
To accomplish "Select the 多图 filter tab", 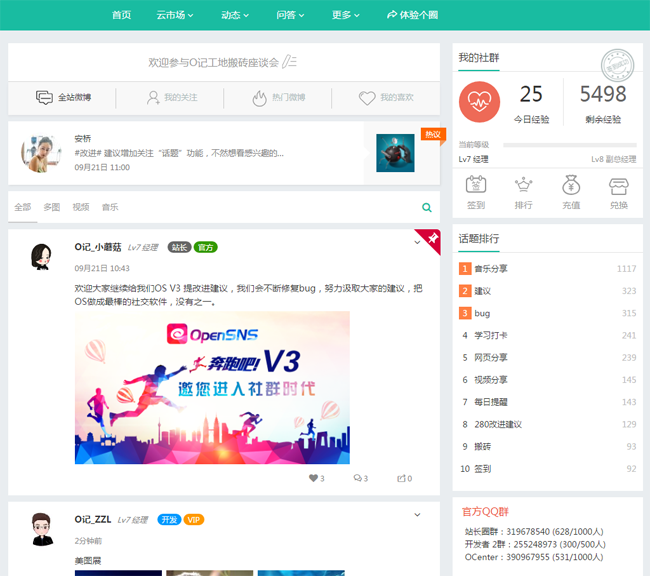I will [52, 207].
